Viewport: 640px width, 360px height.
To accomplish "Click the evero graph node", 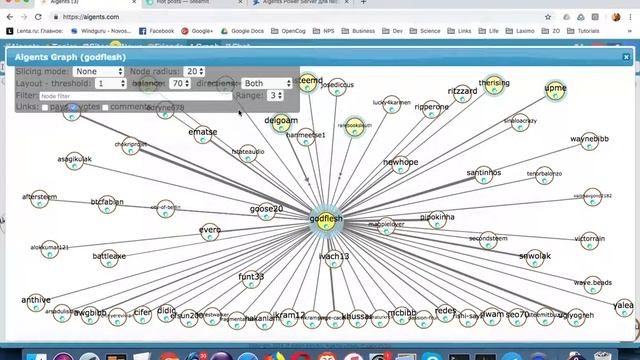I will [210, 232].
